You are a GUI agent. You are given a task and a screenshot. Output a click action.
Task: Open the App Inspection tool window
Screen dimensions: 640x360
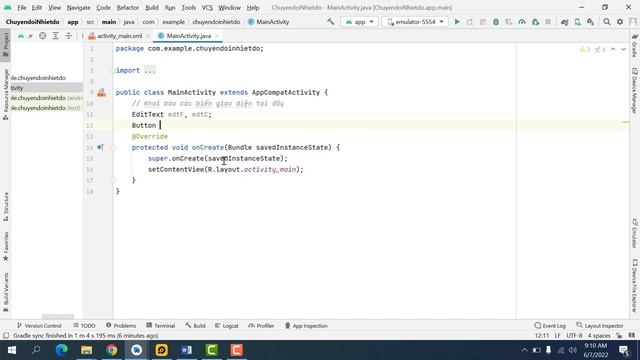[x=306, y=326]
